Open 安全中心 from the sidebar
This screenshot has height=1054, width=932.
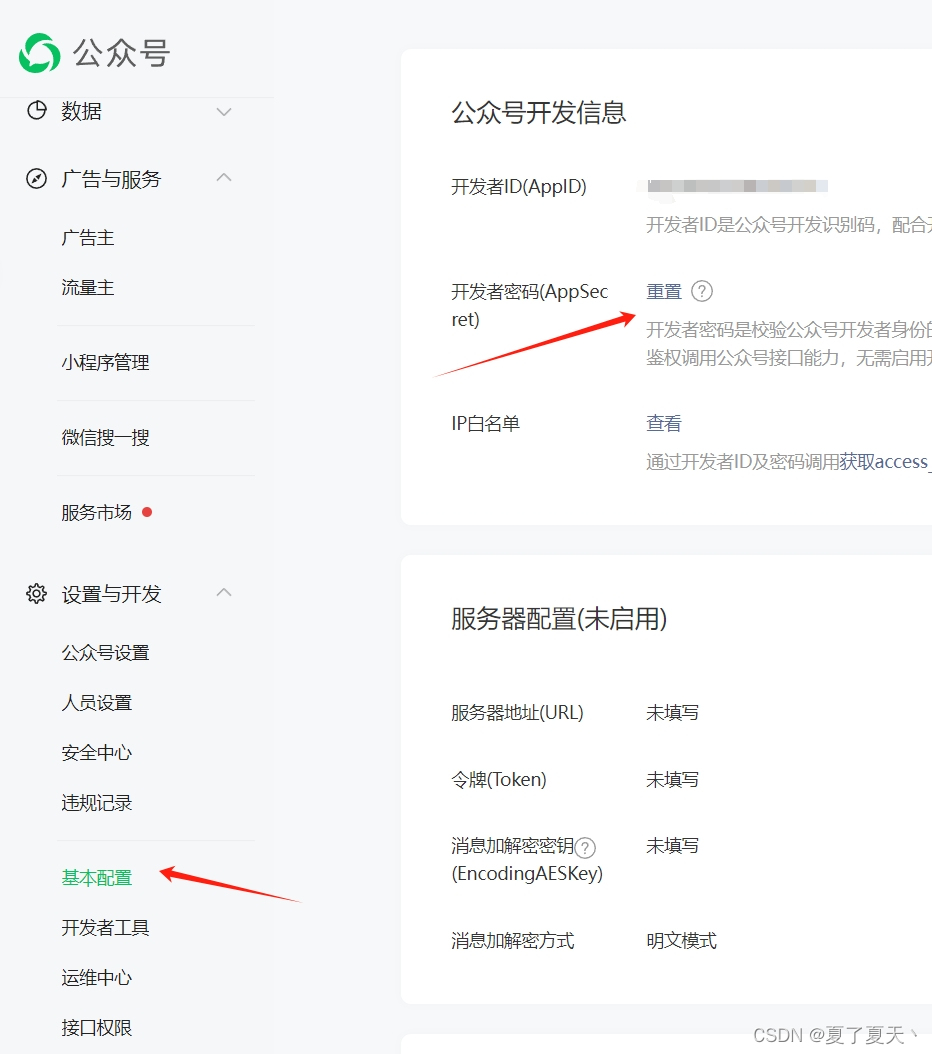click(96, 752)
